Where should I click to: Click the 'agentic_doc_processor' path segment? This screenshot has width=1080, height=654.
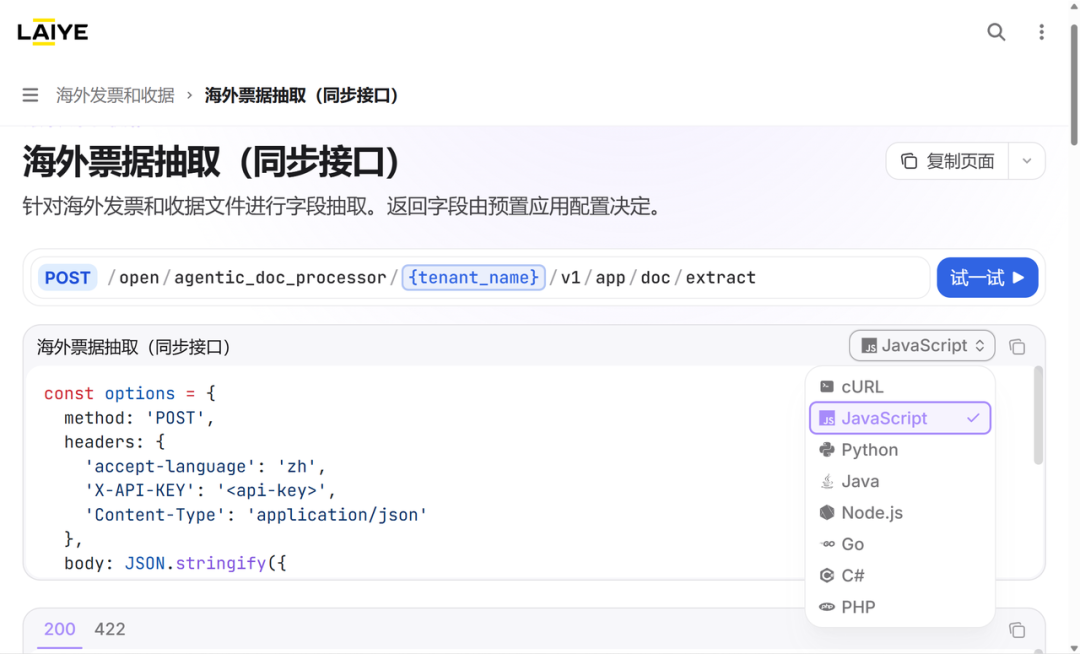[x=280, y=277]
